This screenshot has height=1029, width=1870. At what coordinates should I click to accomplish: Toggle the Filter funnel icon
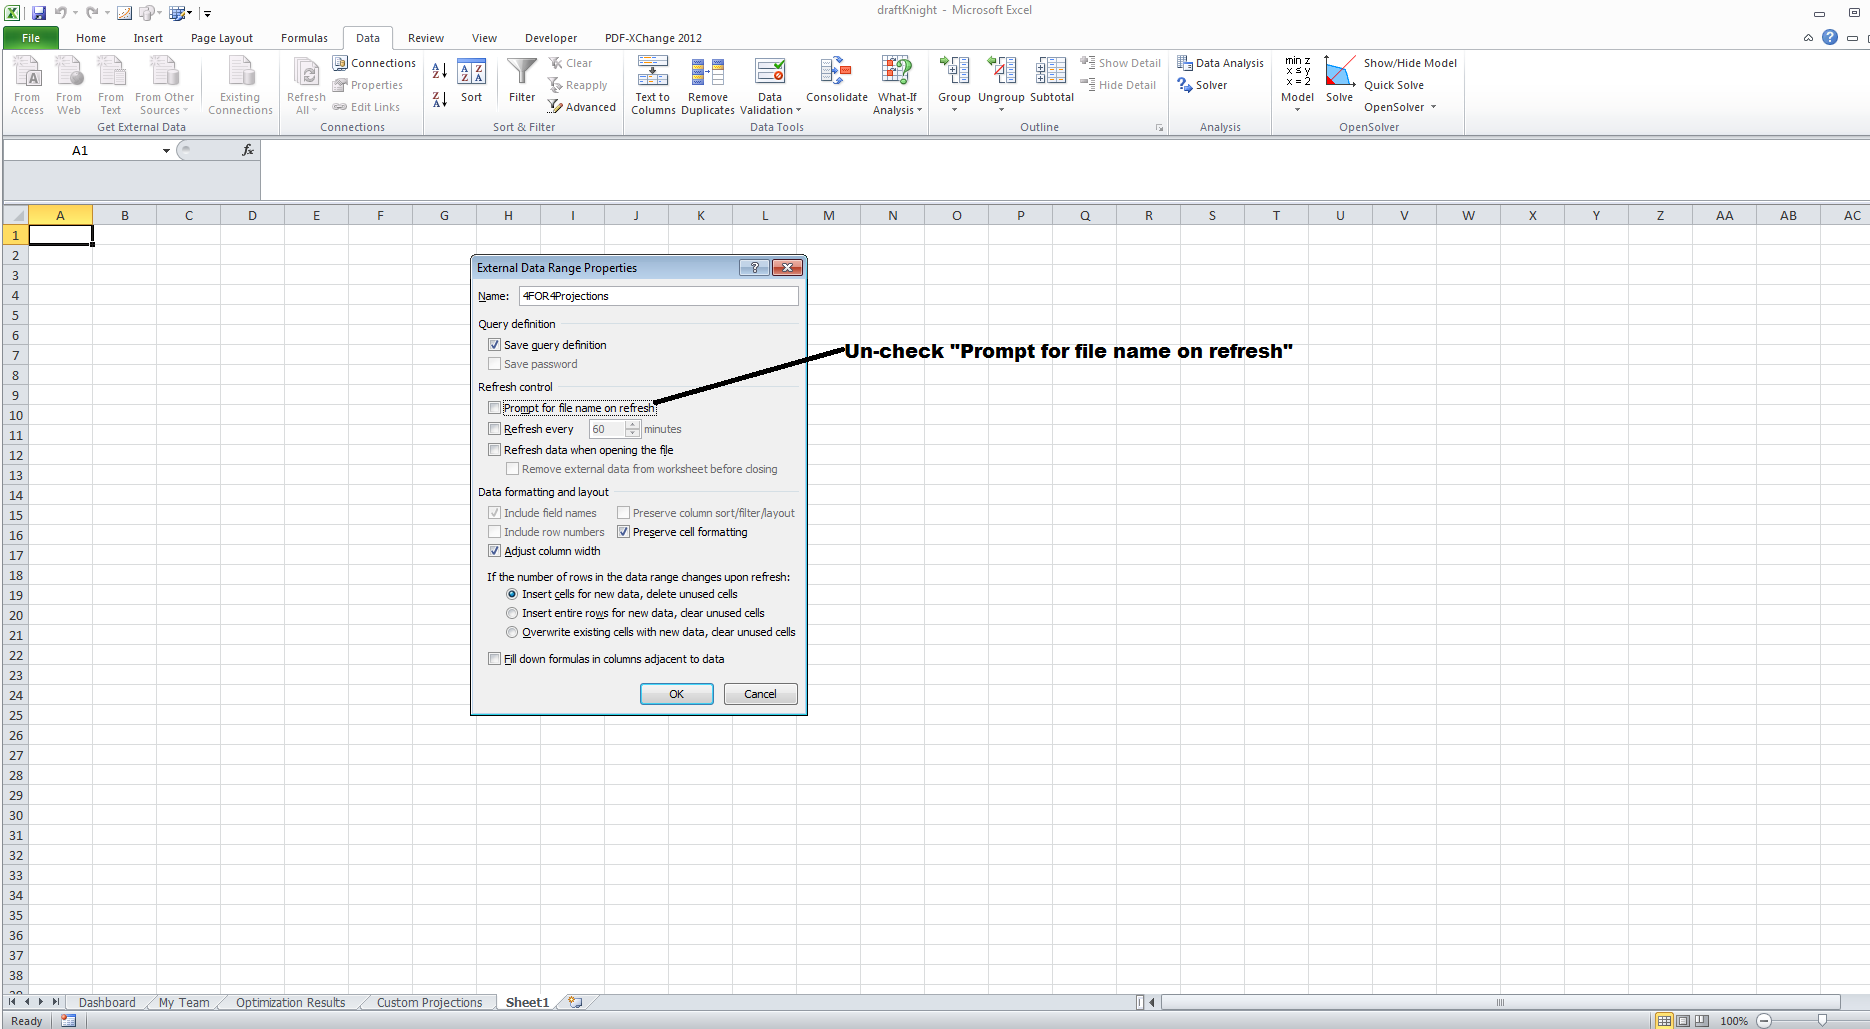point(522,82)
